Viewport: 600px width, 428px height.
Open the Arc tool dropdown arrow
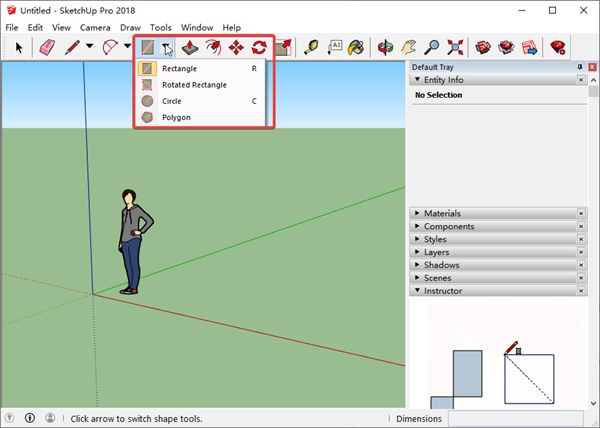[x=127, y=46]
